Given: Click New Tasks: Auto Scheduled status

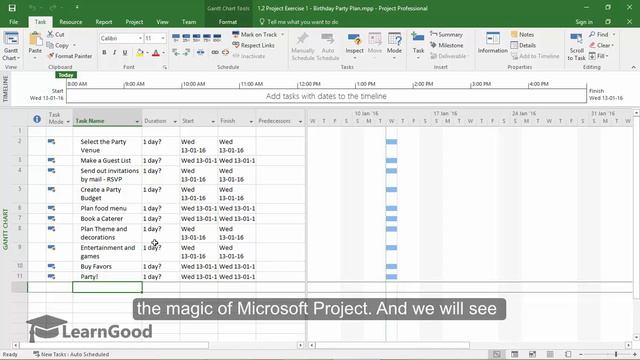Looking at the screenshot, I should (x=71, y=354).
